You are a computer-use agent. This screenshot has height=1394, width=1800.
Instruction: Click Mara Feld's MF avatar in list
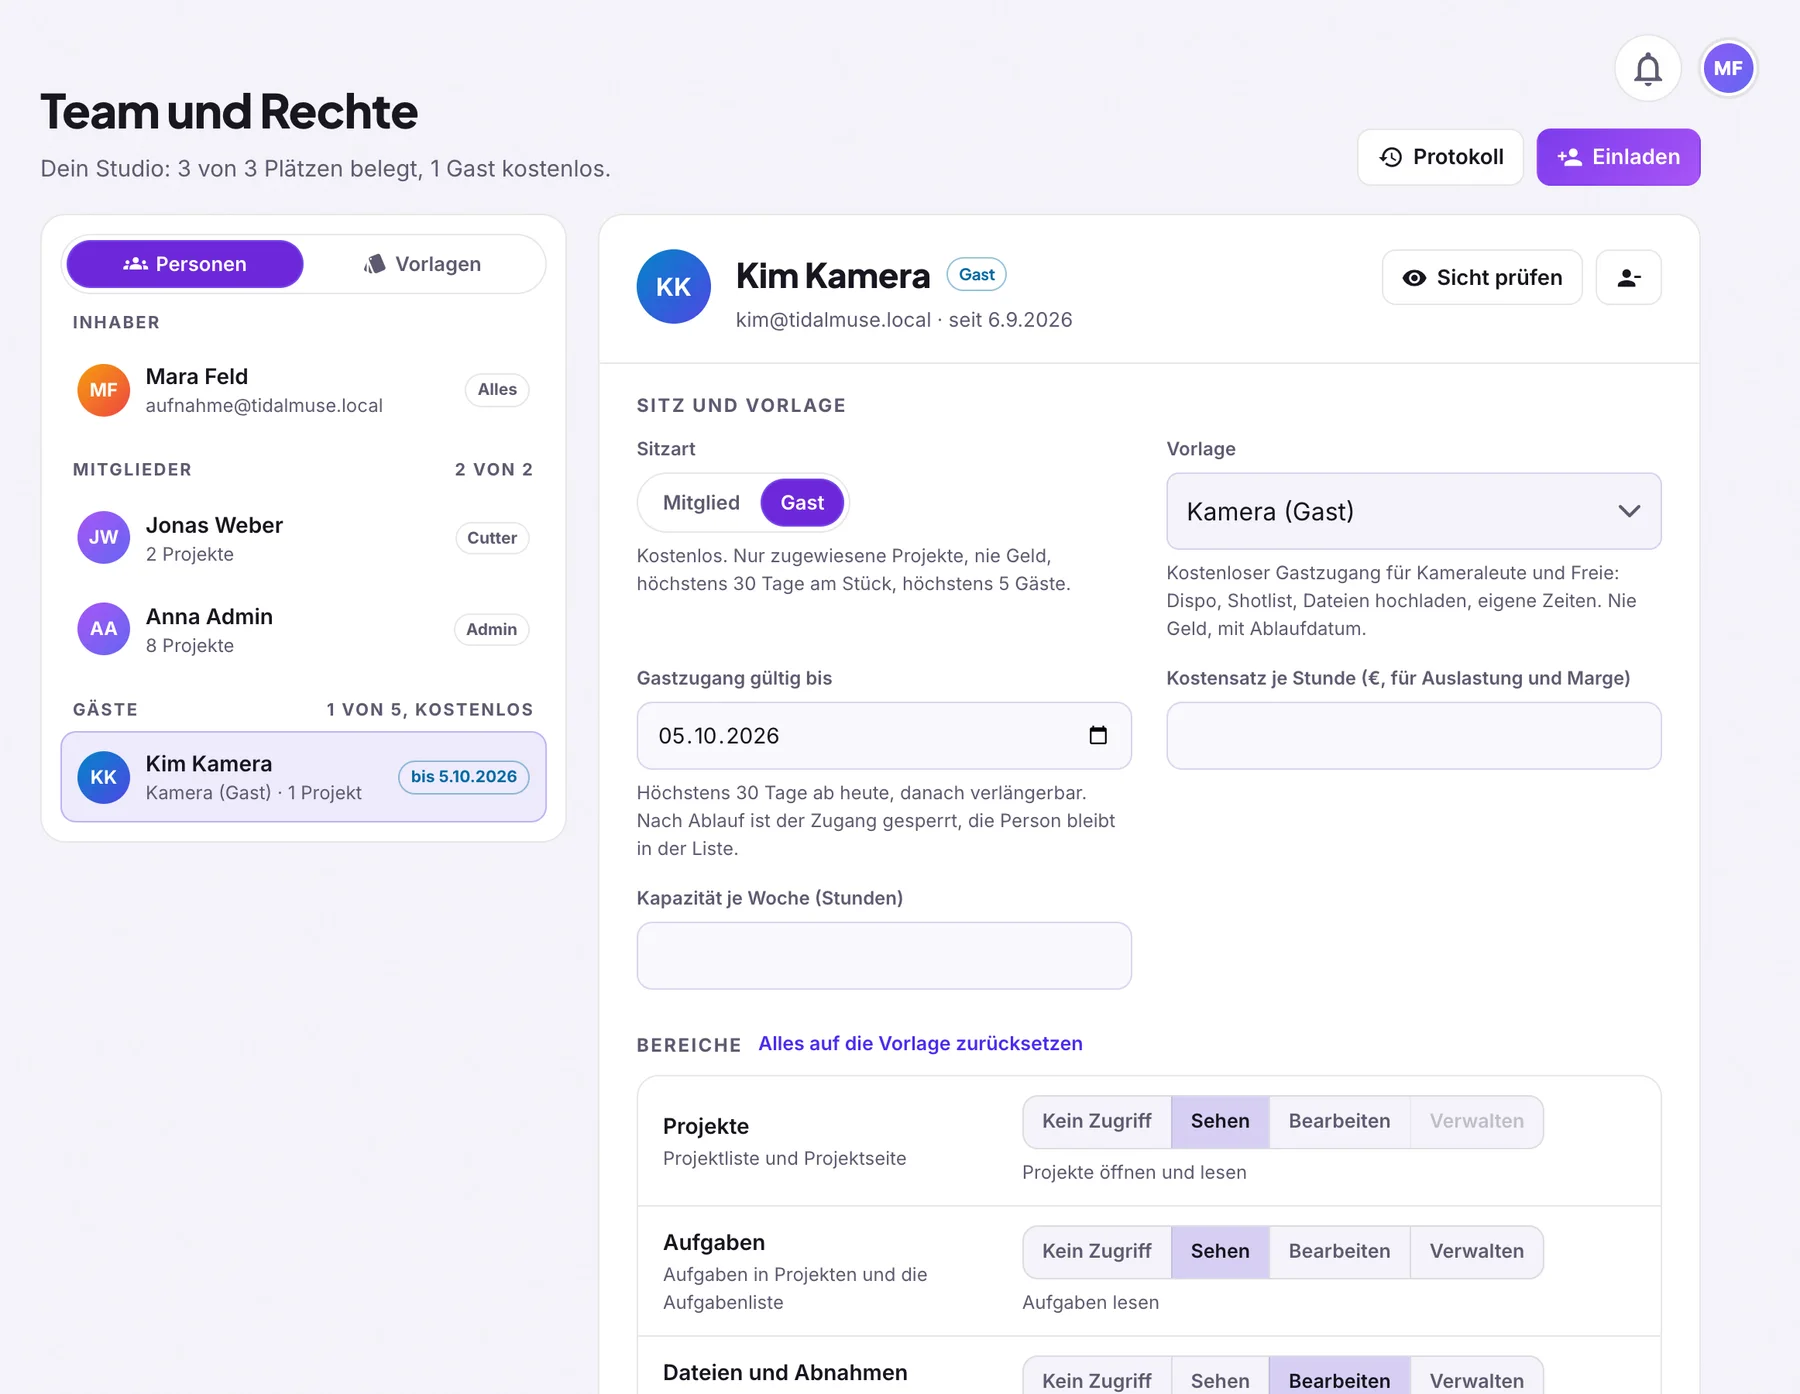point(104,390)
